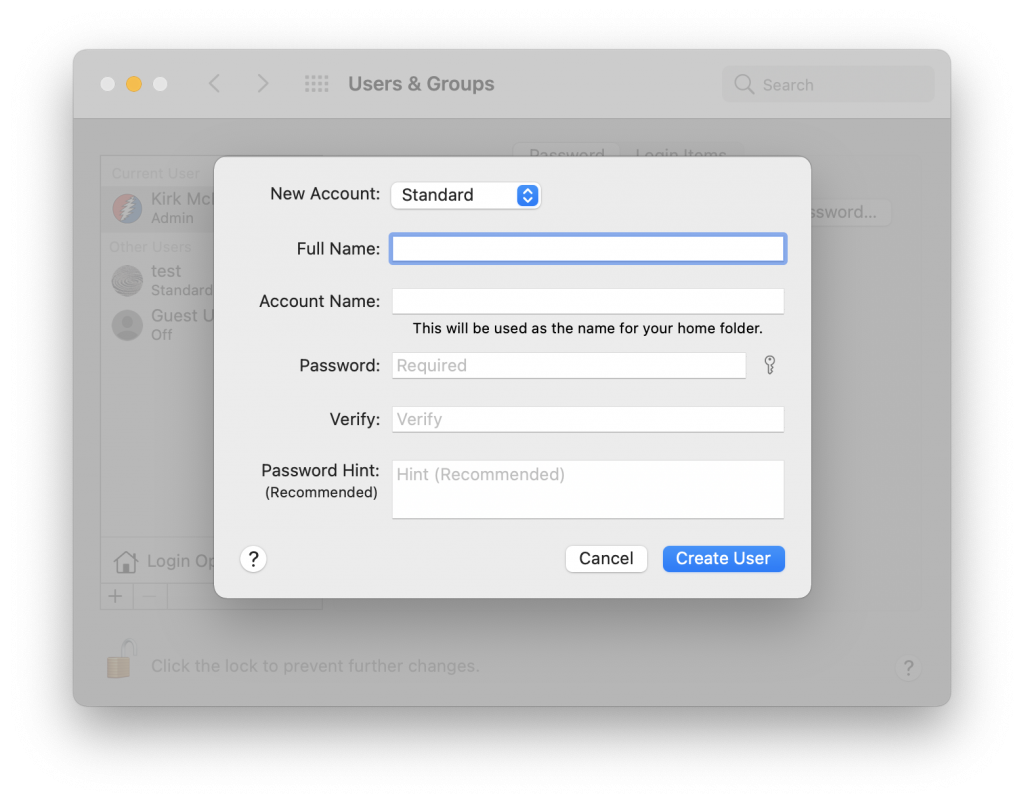Select Kirk's admin user avatar
Screen dimensions: 1024x803
pos(127,208)
